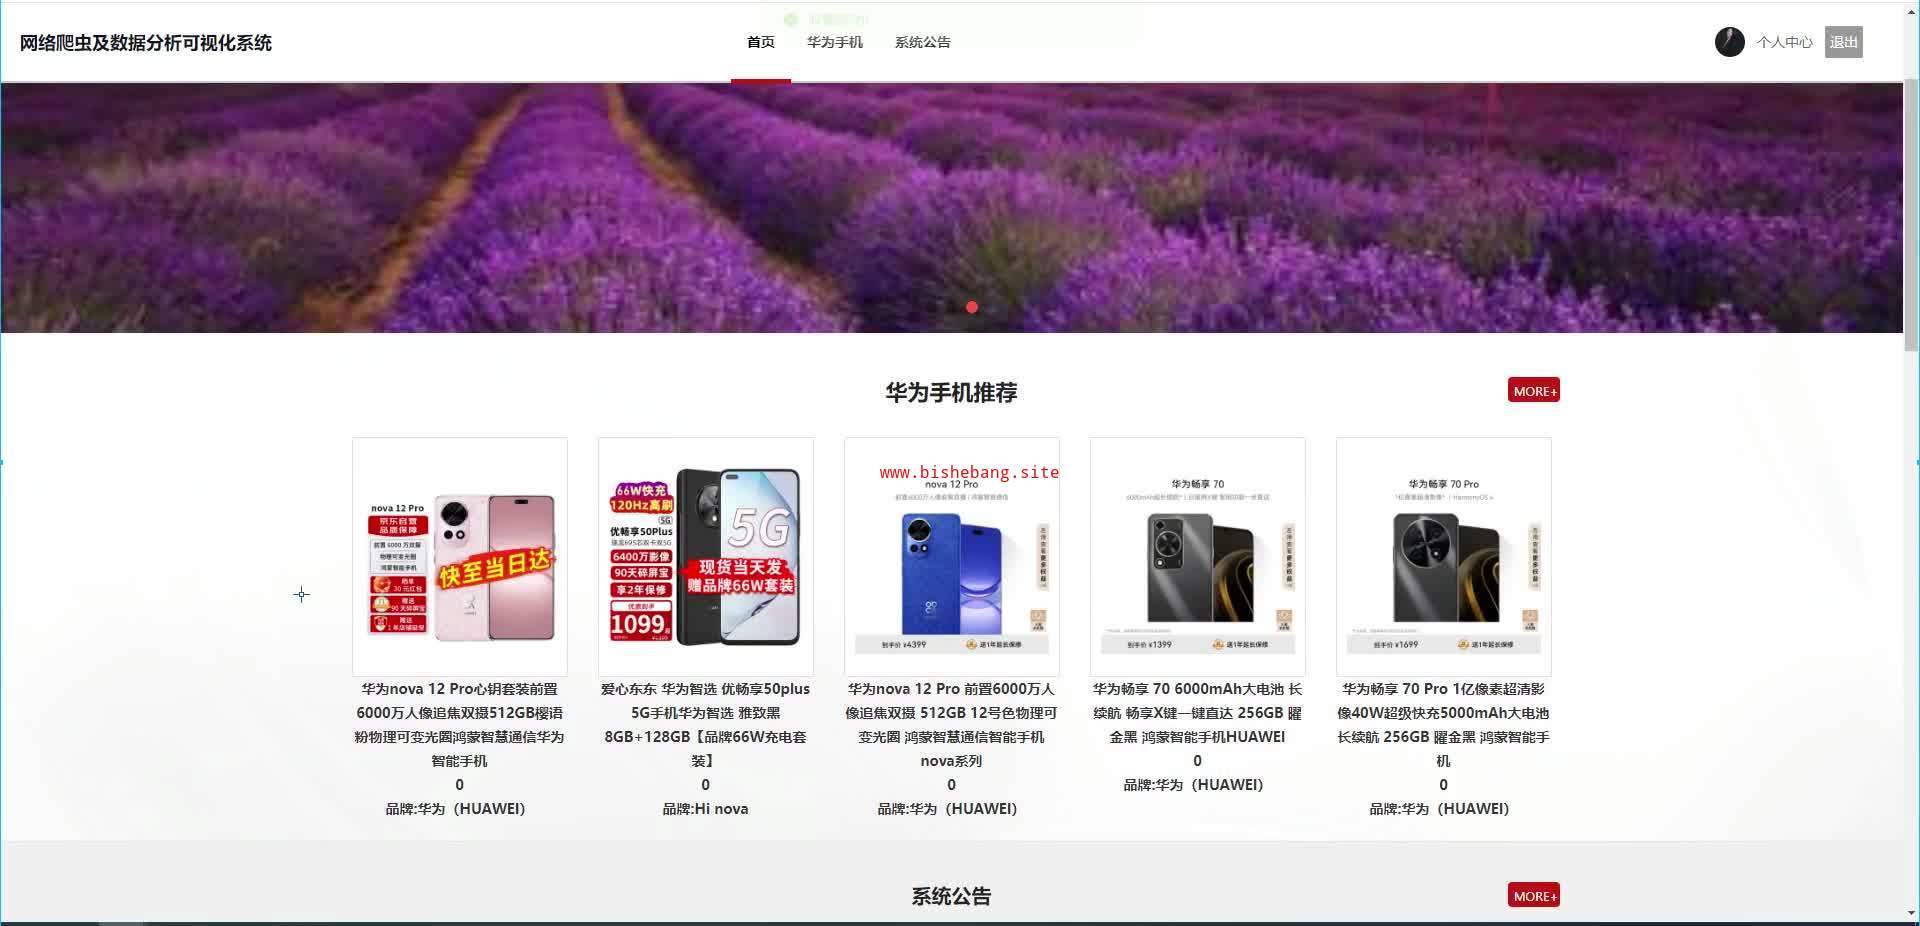The image size is (1920, 926).
Task: Click the 退出 logout button
Action: [1843, 42]
